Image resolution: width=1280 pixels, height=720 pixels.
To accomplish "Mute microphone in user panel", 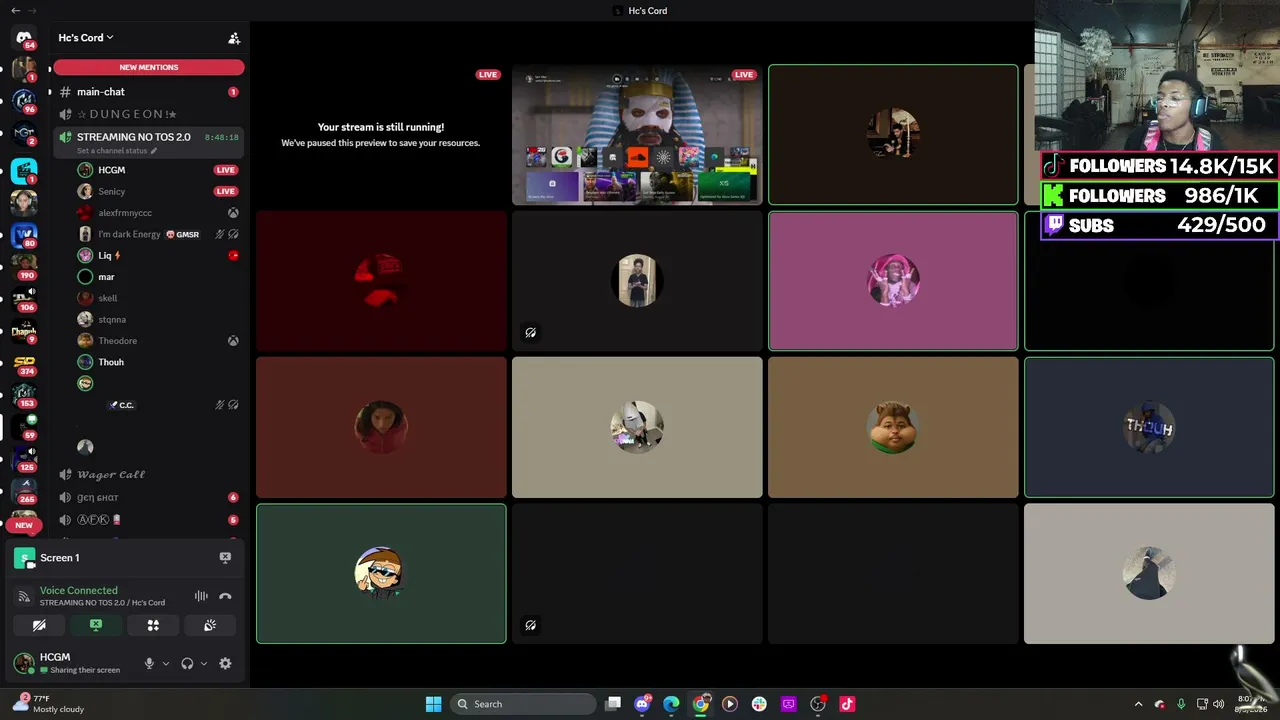I will point(149,663).
